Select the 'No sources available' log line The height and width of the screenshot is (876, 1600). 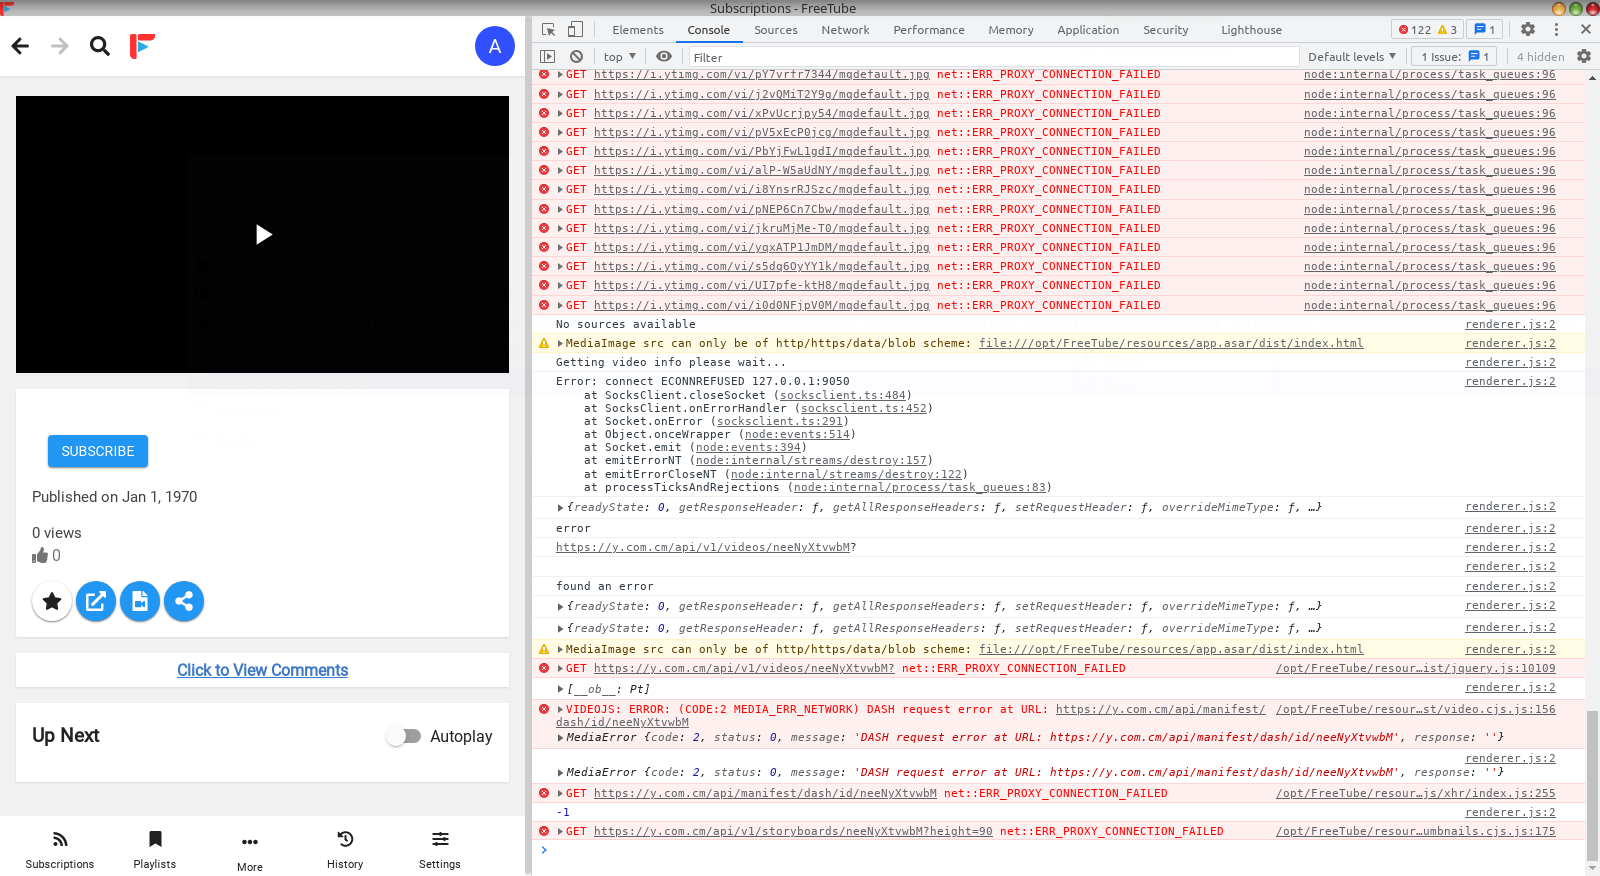point(626,325)
